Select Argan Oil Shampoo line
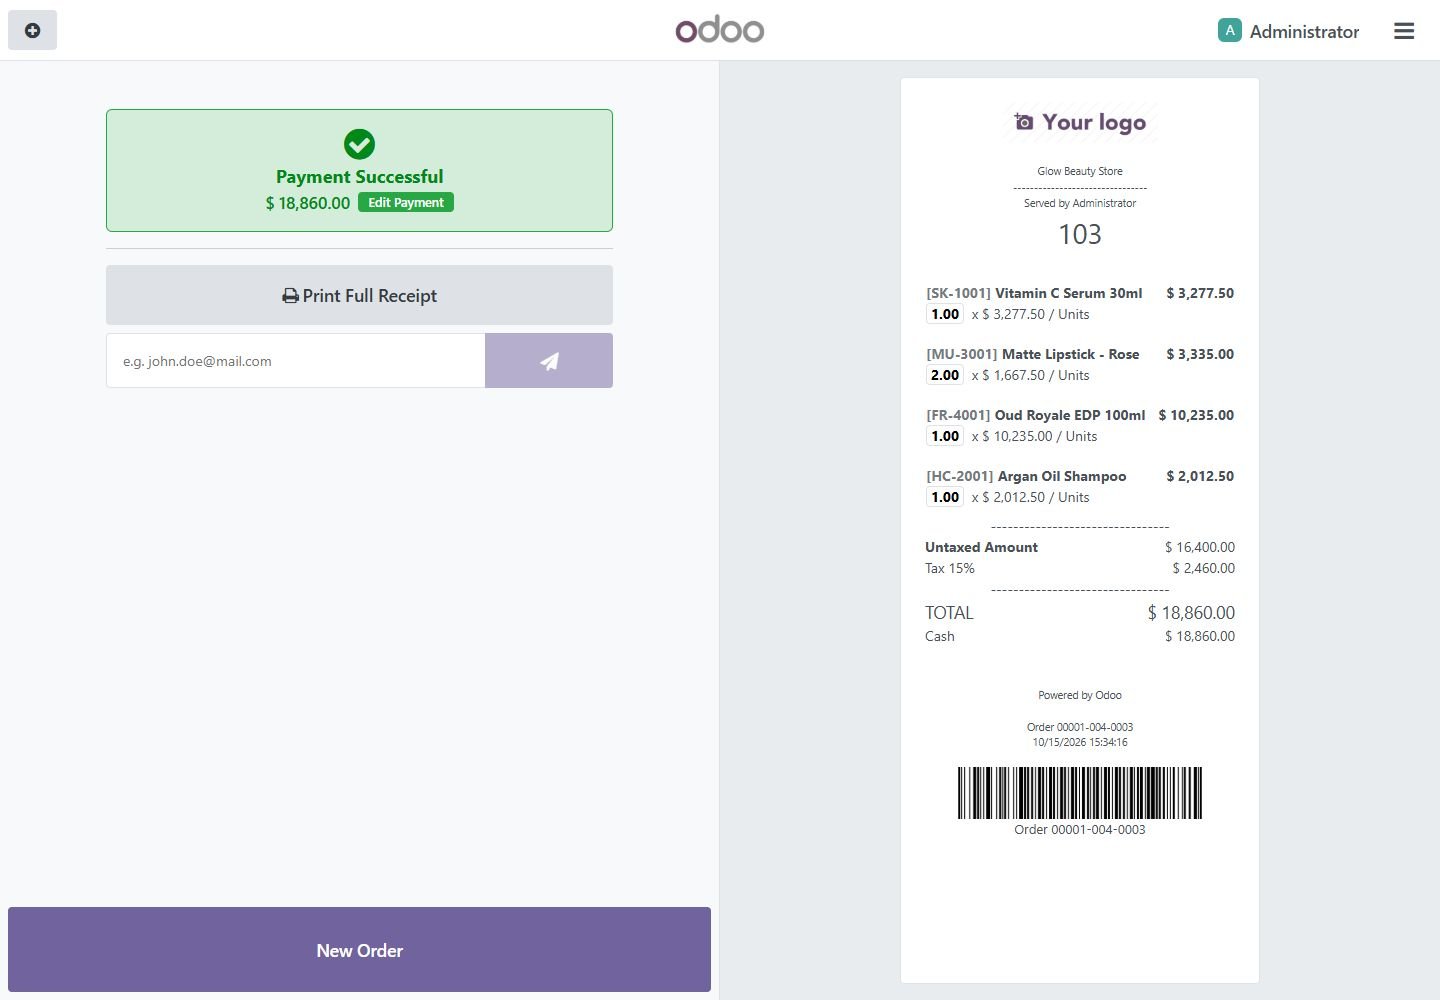The width and height of the screenshot is (1440, 1000). 1080,486
